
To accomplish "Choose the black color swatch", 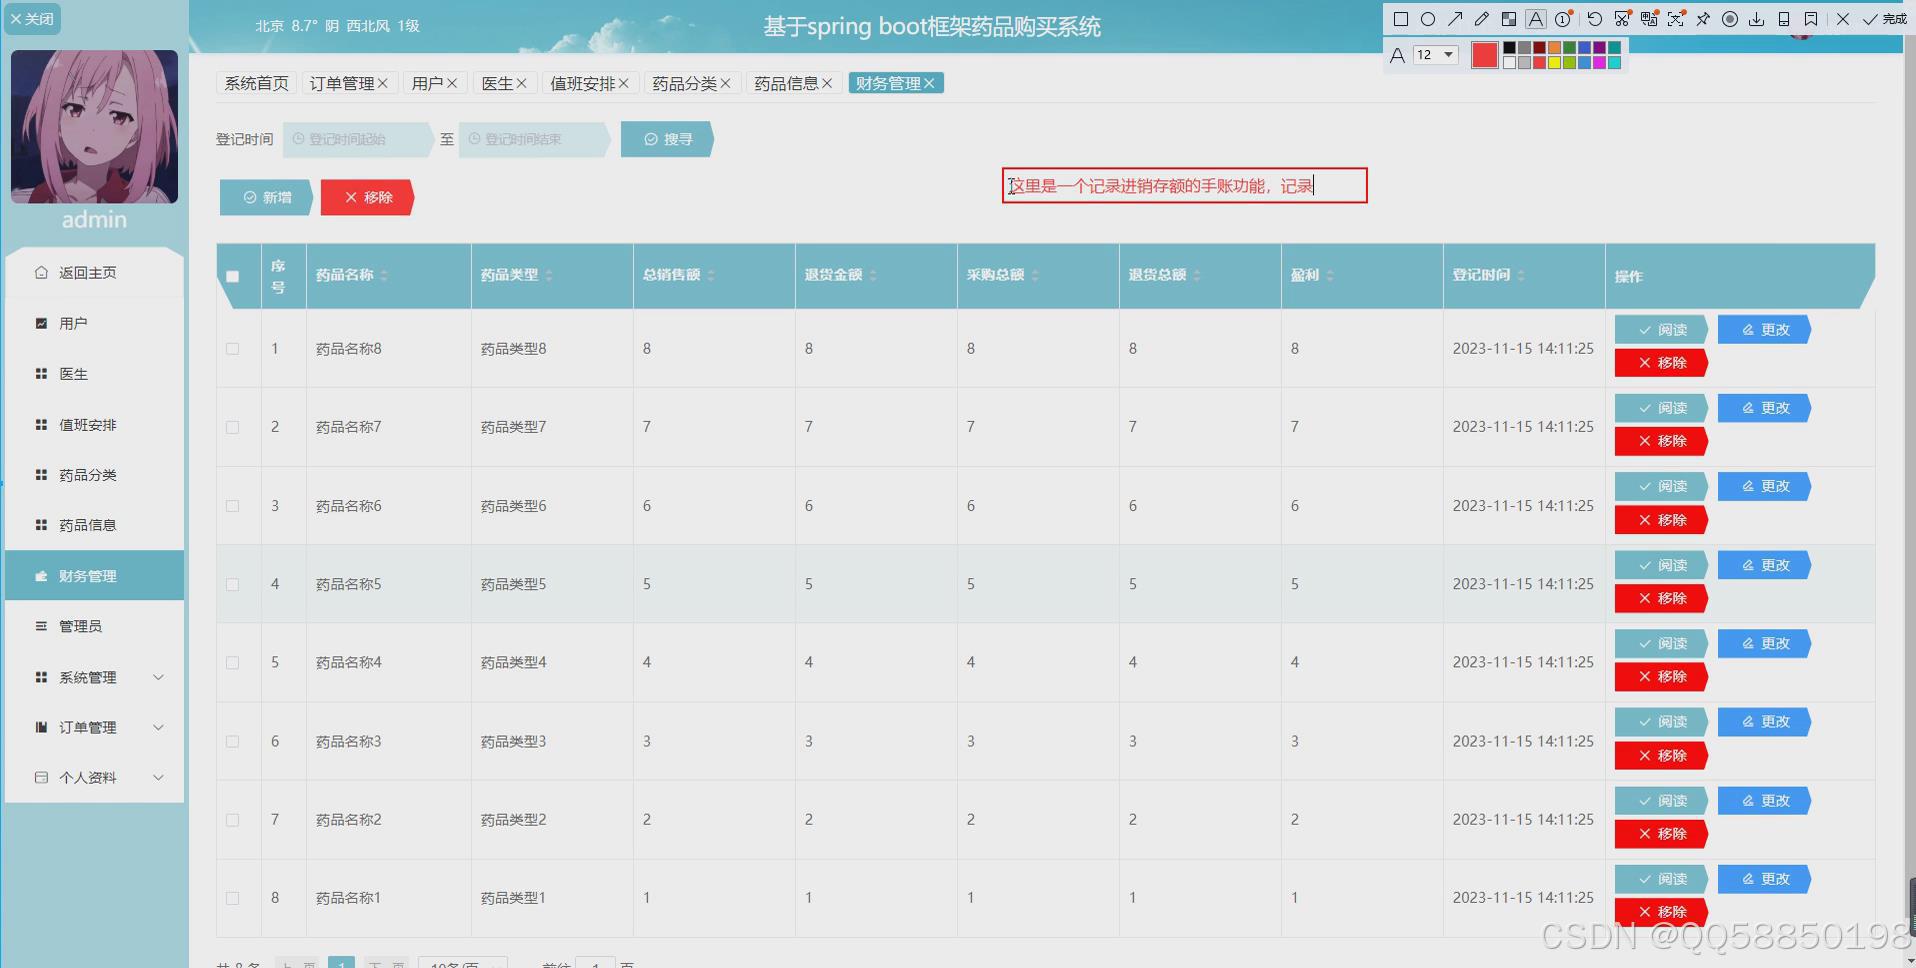I will (1509, 48).
